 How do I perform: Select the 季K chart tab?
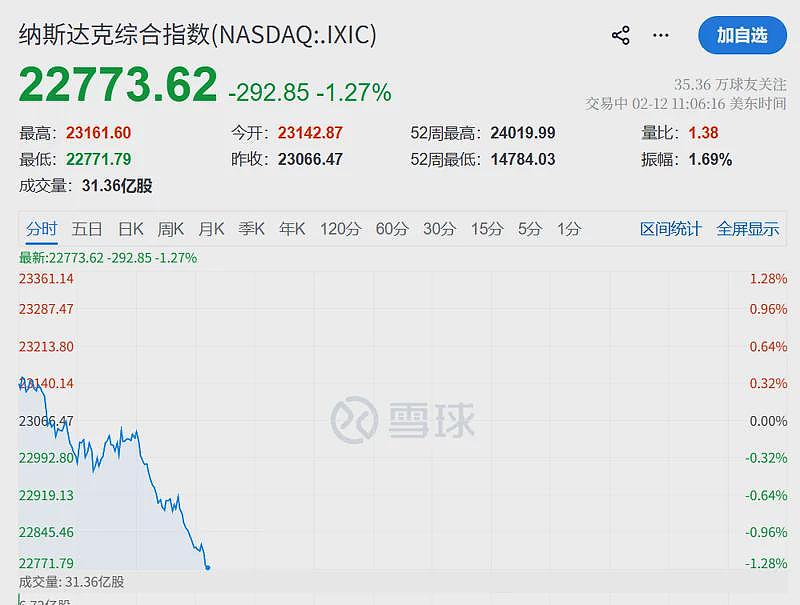[x=252, y=229]
